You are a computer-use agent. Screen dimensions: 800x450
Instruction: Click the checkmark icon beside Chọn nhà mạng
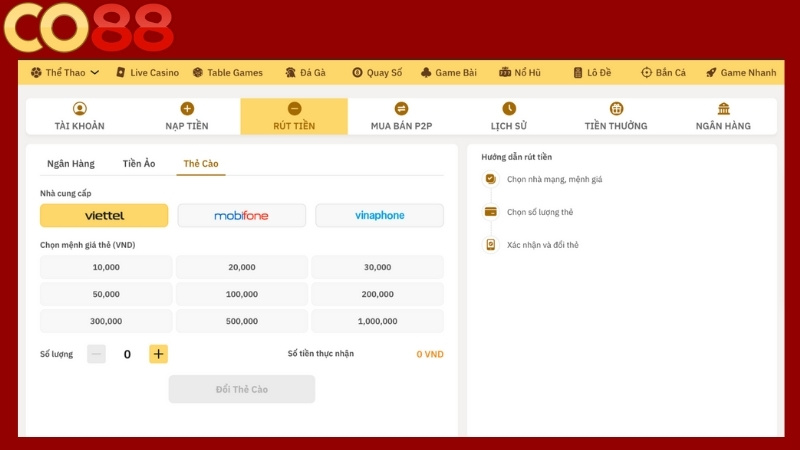click(491, 179)
